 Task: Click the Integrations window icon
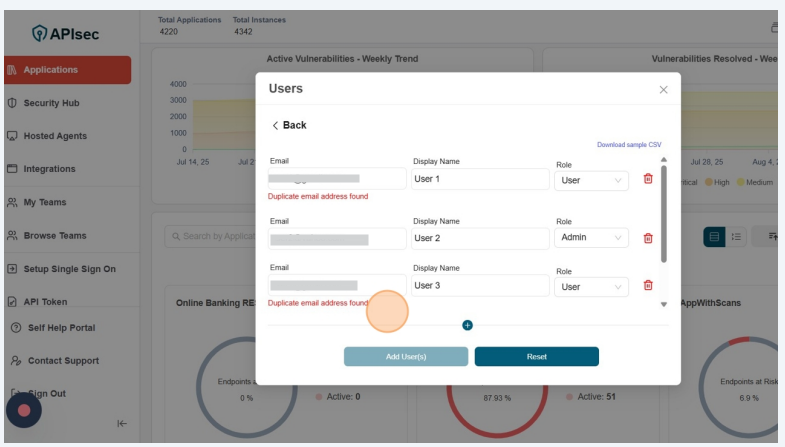(x=13, y=169)
